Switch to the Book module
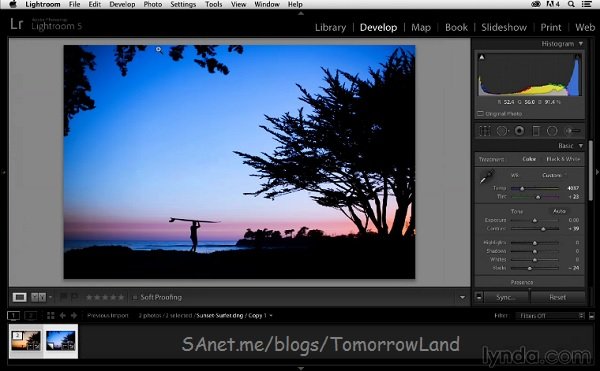This screenshot has height=371, width=600. pos(456,28)
